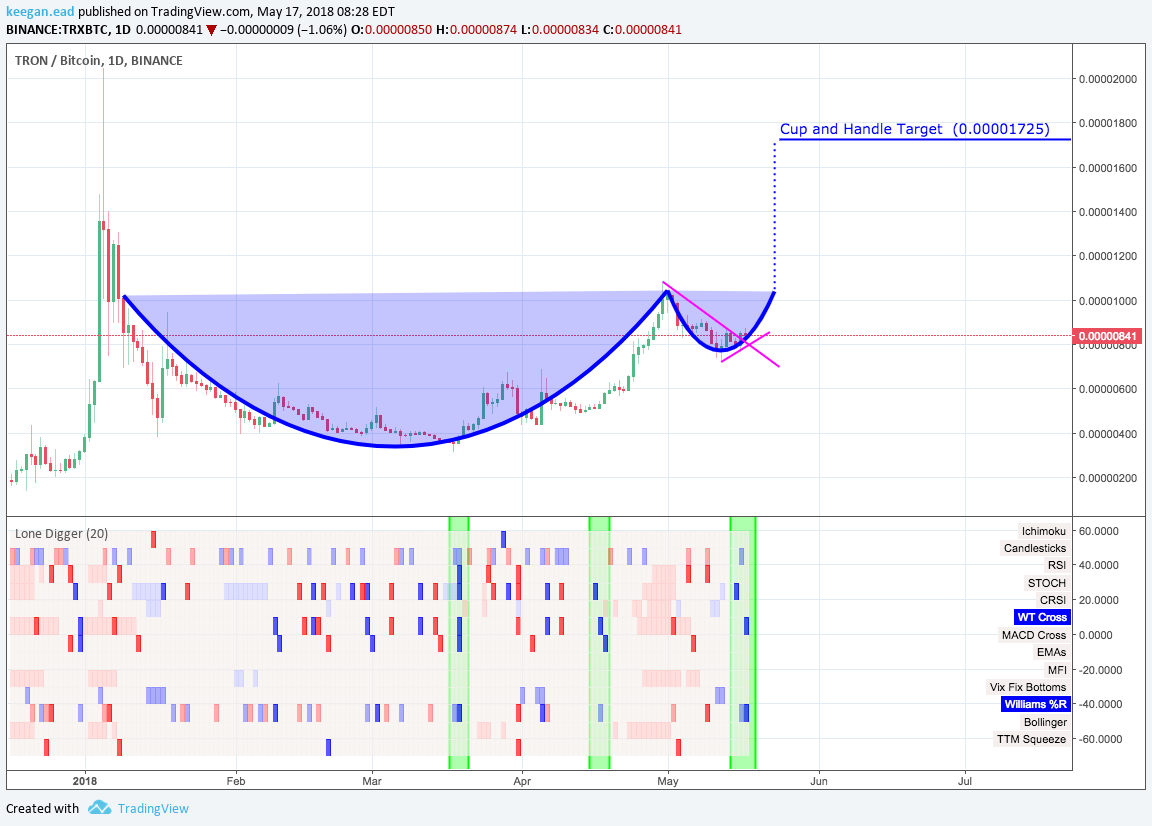Click the 'Lone Digger (20)' indicator title
The image size is (1152, 826).
(x=61, y=534)
